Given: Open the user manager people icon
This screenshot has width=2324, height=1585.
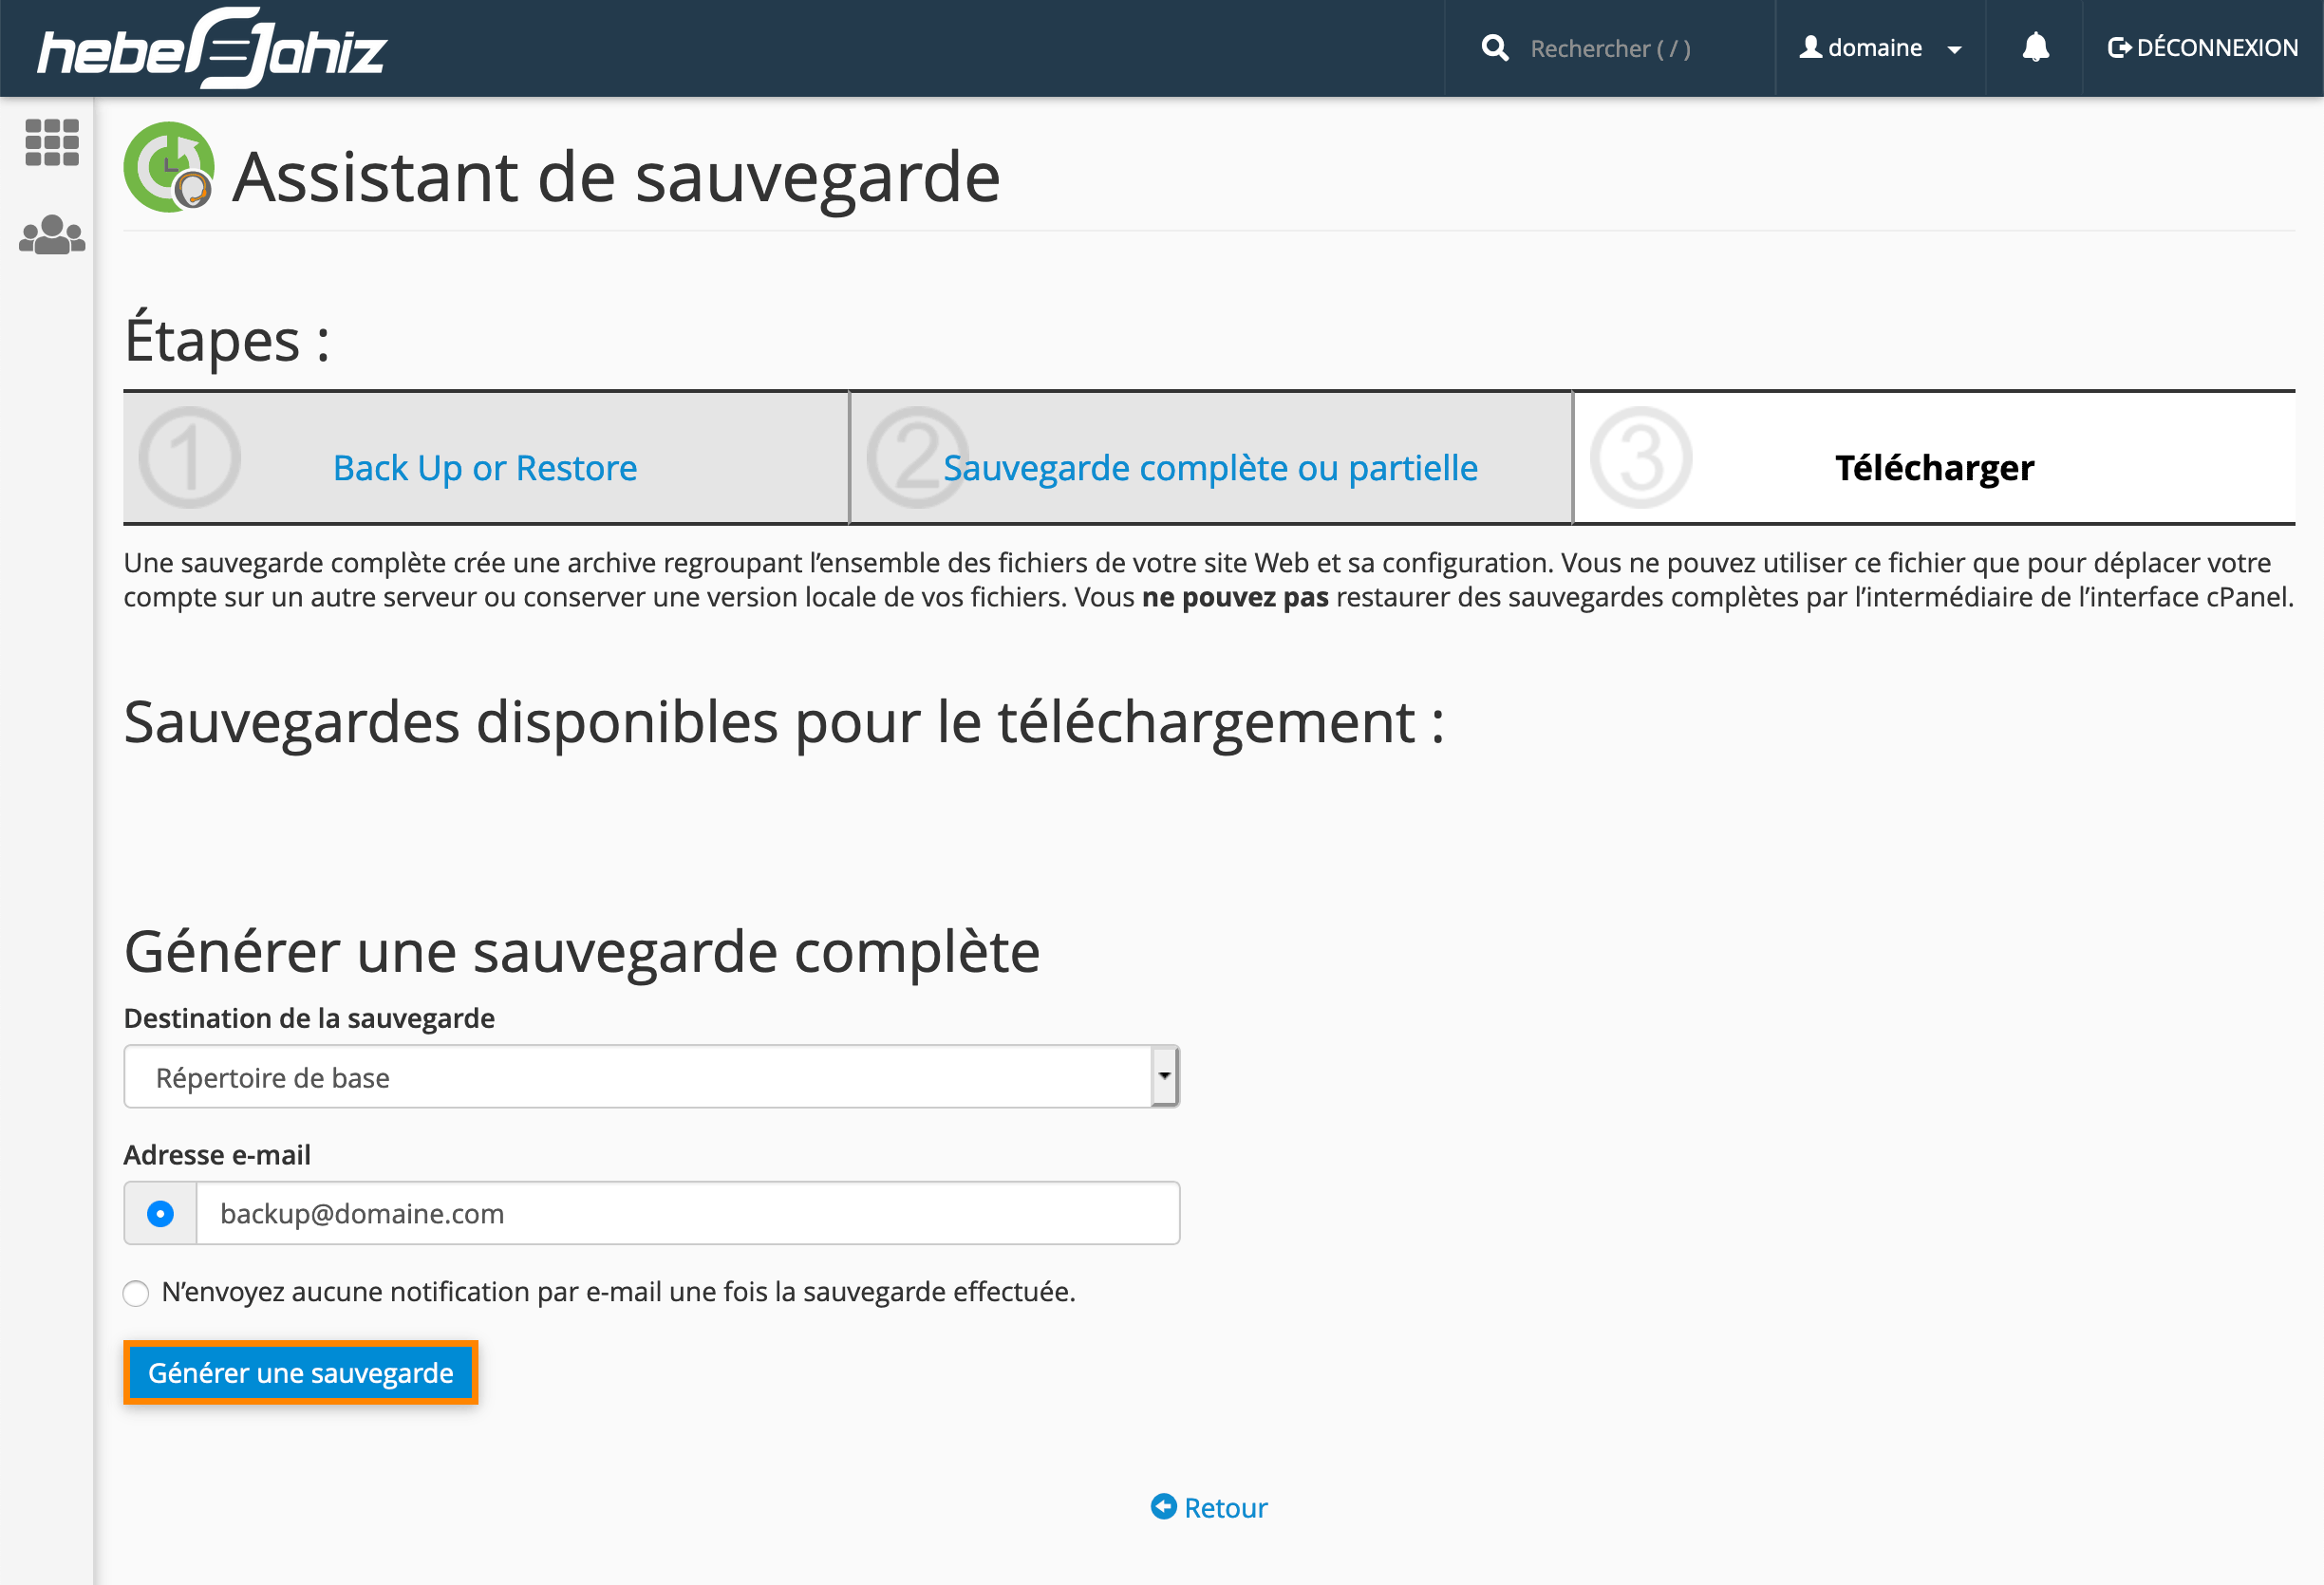Looking at the screenshot, I should point(52,235).
